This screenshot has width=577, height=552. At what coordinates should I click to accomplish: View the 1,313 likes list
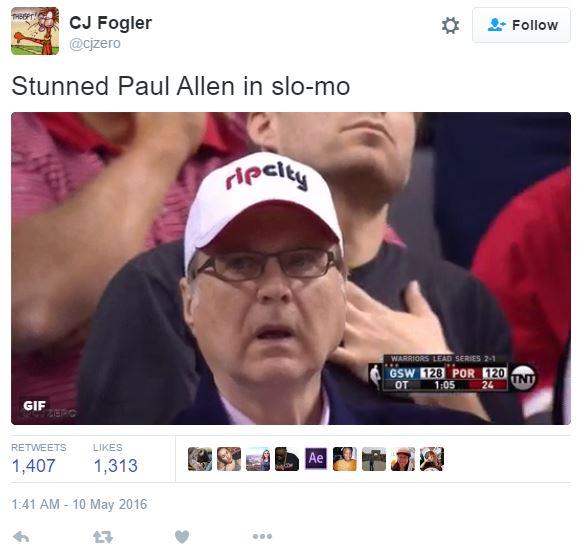(116, 459)
